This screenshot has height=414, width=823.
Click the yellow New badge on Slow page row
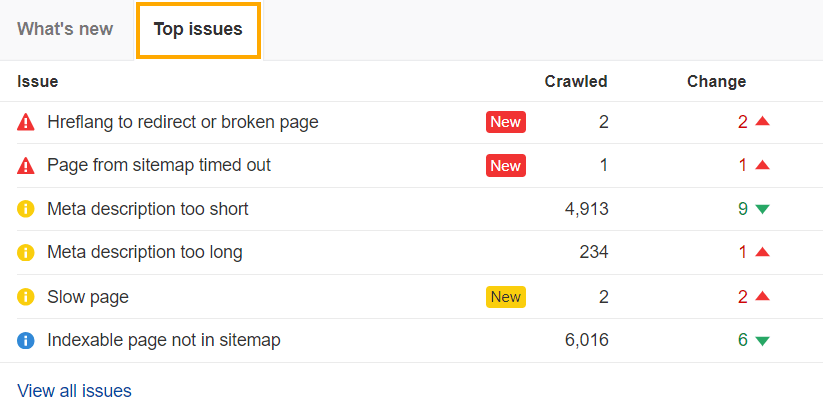point(506,297)
